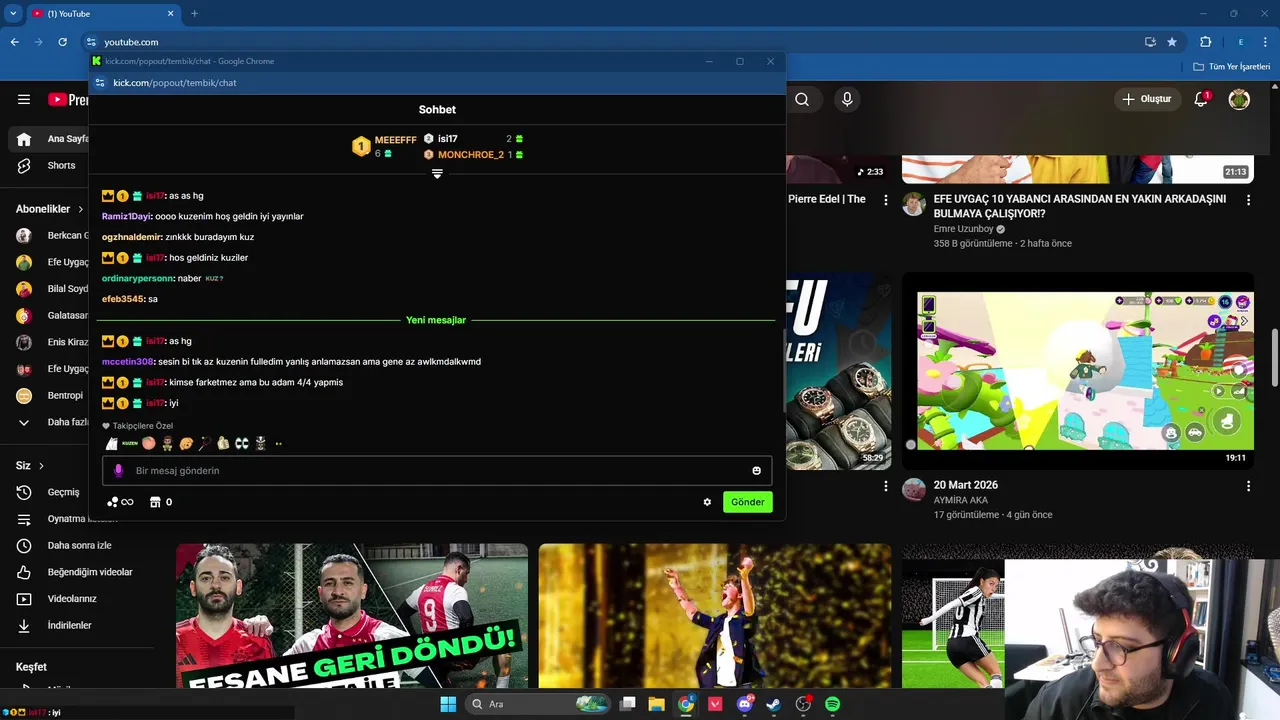Image resolution: width=1280 pixels, height=720 pixels.
Task: Open Bilal Soyd channel subscription
Action: (53, 289)
